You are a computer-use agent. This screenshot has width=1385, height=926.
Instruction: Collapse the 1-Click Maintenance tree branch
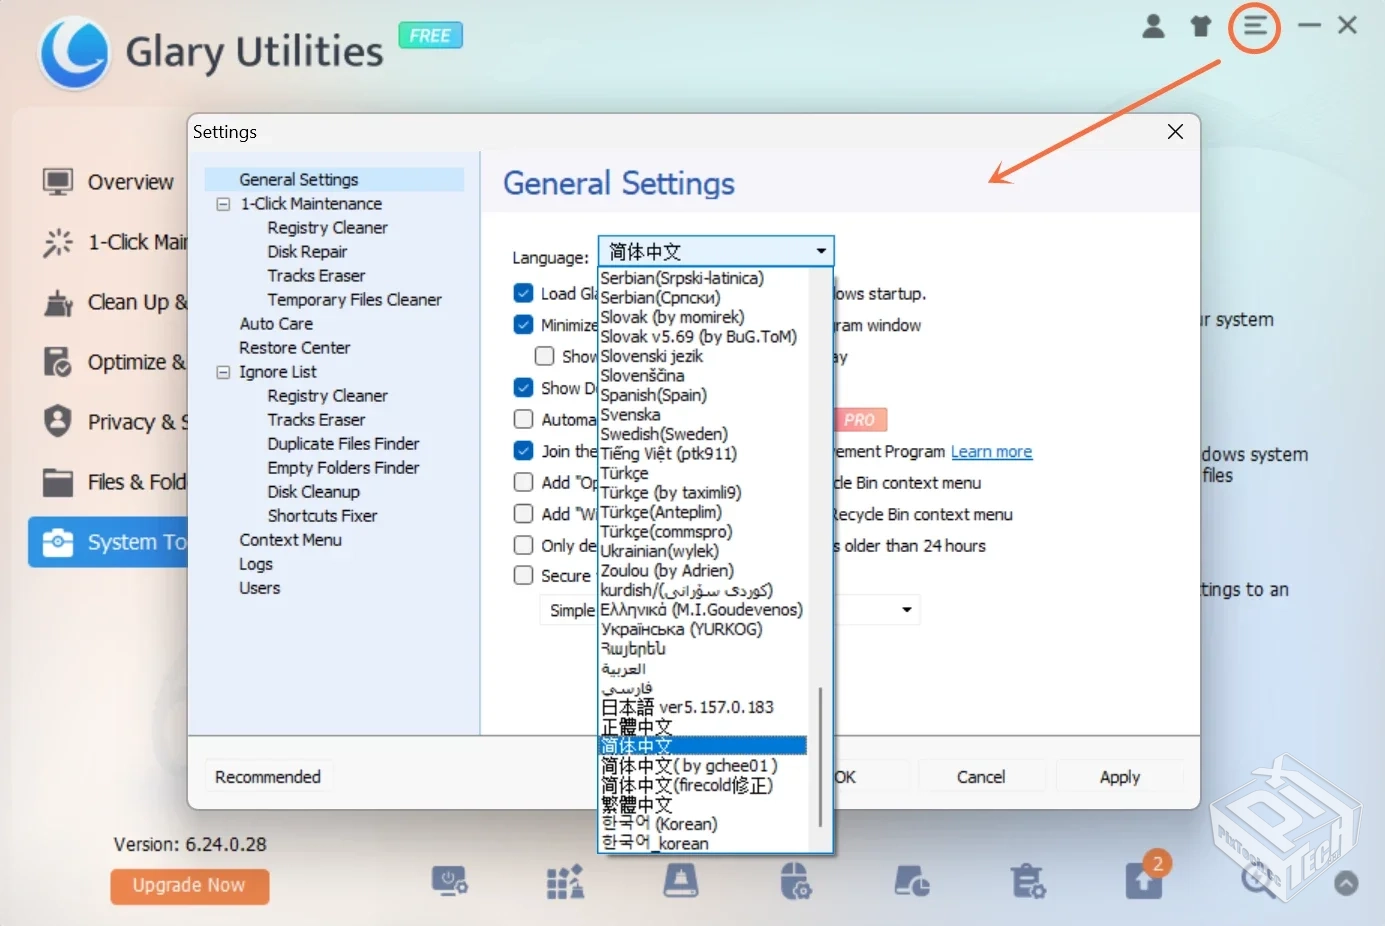(222, 203)
